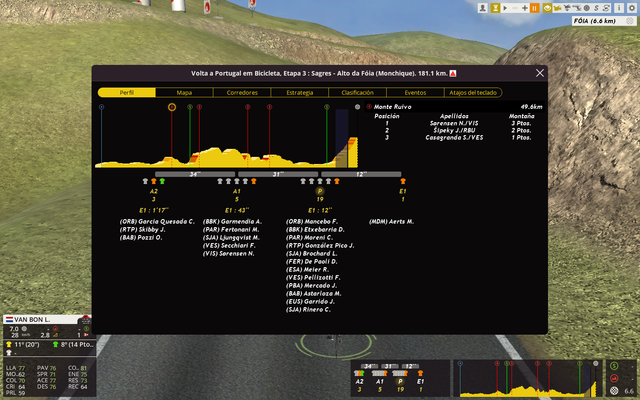Click the green sprint icon bottom right
The height and width of the screenshot is (400, 640).
click(x=614, y=366)
